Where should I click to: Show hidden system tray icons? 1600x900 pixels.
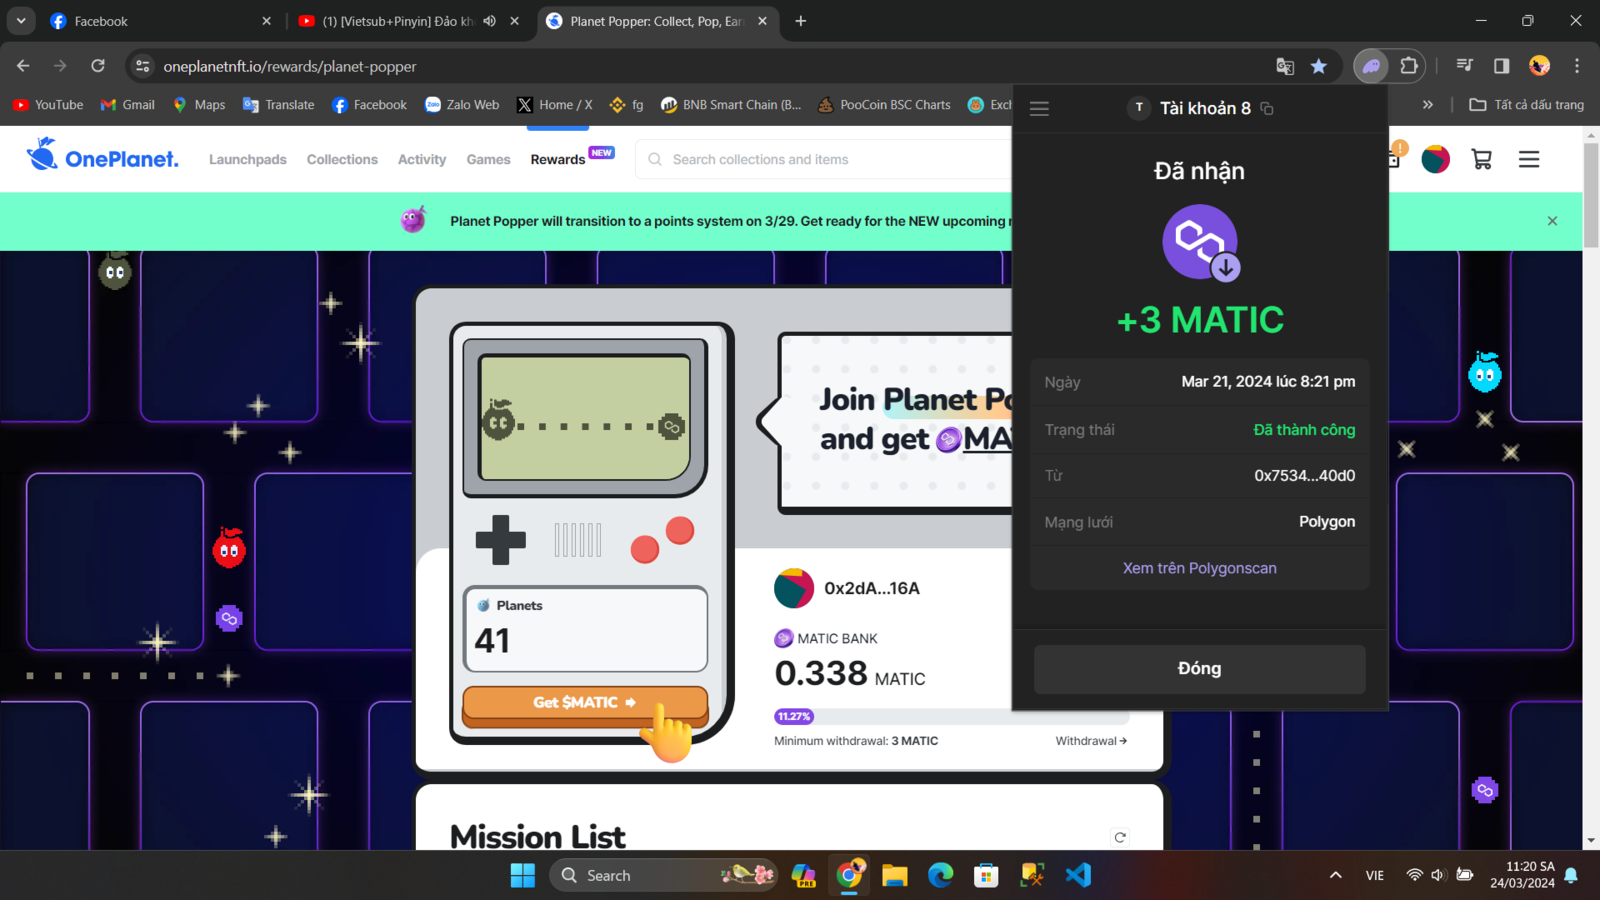[1335, 875]
